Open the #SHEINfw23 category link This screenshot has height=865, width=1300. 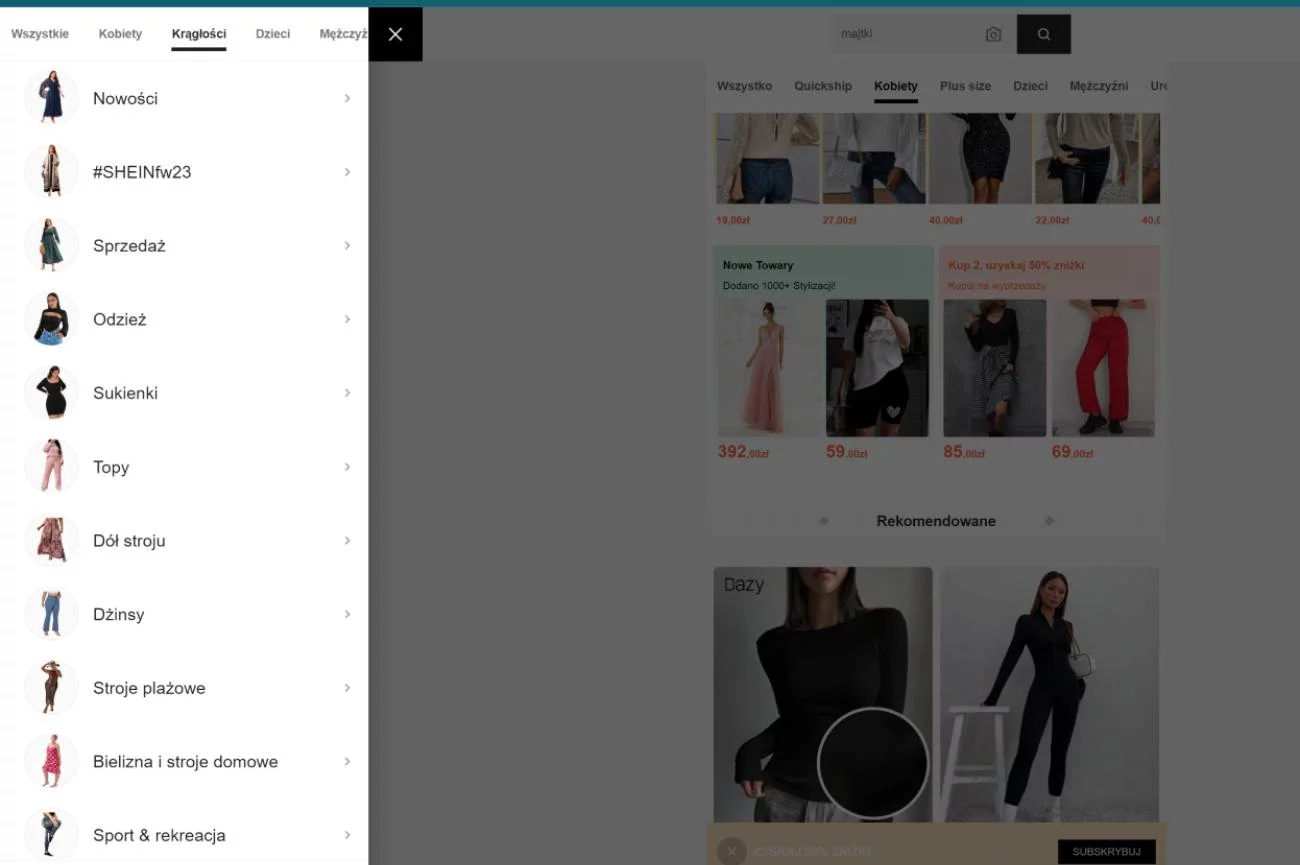[x=142, y=172]
